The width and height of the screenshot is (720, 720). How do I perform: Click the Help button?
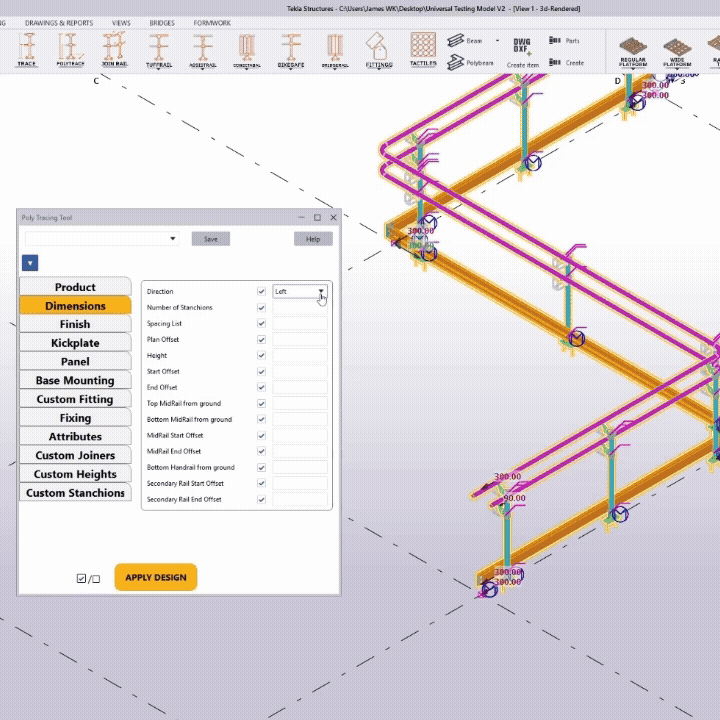pyautogui.click(x=313, y=239)
